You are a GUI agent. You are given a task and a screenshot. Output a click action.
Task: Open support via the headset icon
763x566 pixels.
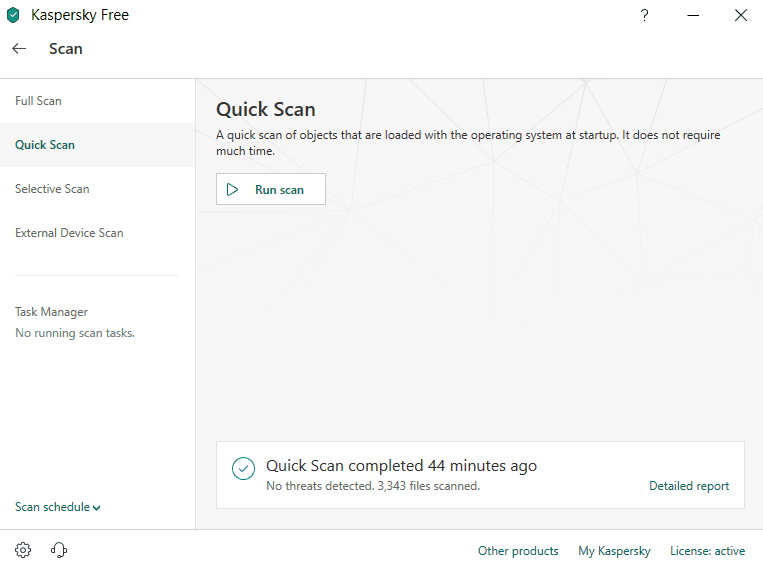coord(59,550)
